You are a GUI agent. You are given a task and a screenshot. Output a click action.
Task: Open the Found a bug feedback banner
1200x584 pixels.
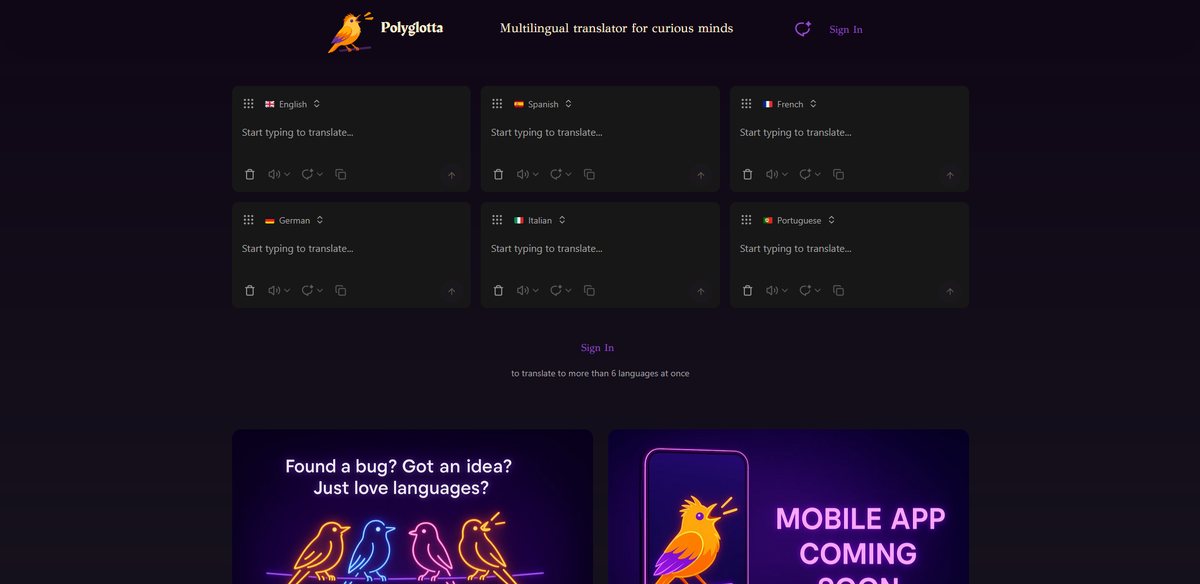(x=413, y=507)
